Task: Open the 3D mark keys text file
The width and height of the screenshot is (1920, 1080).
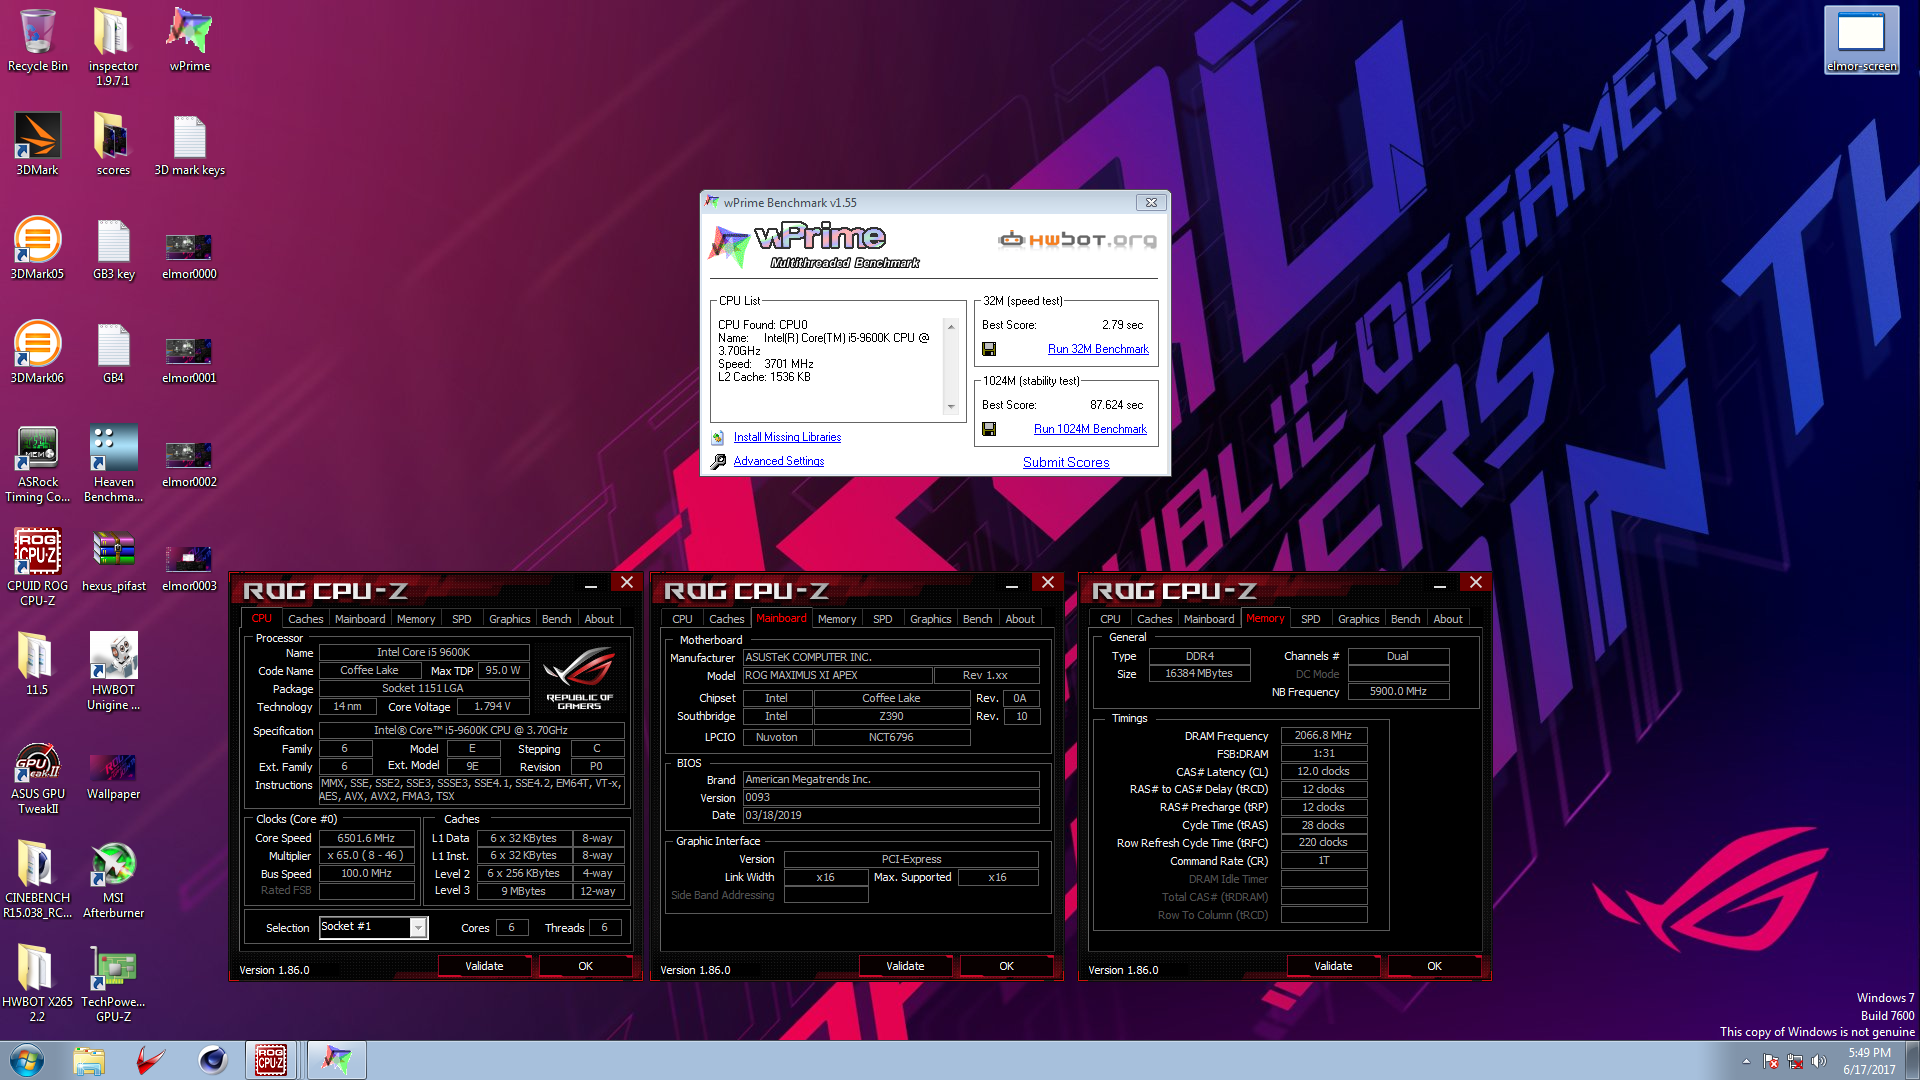Action: pyautogui.click(x=189, y=145)
